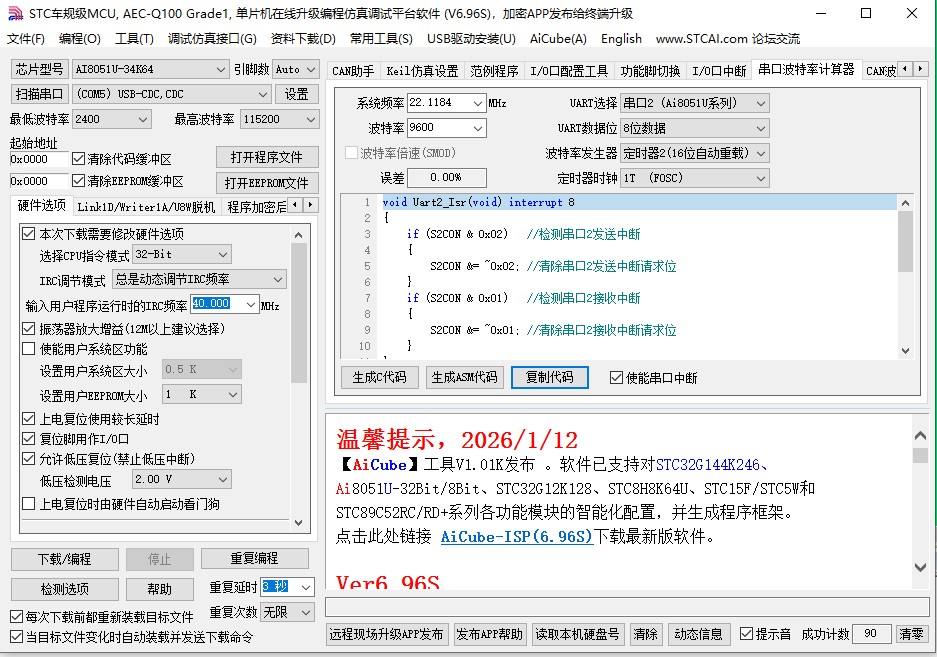This screenshot has width=937, height=657.
Task: Click the 下载/编程 download button
Action: tap(63, 559)
